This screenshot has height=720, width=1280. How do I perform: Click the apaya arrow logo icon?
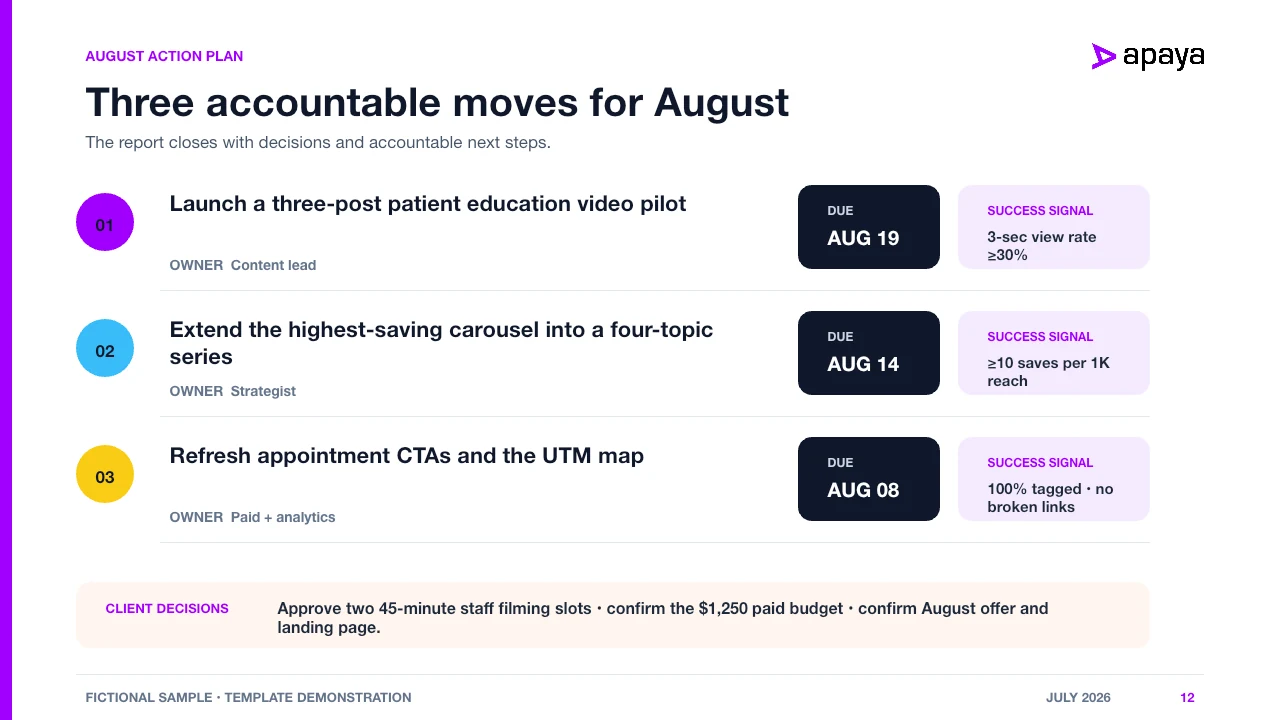[x=1103, y=57]
